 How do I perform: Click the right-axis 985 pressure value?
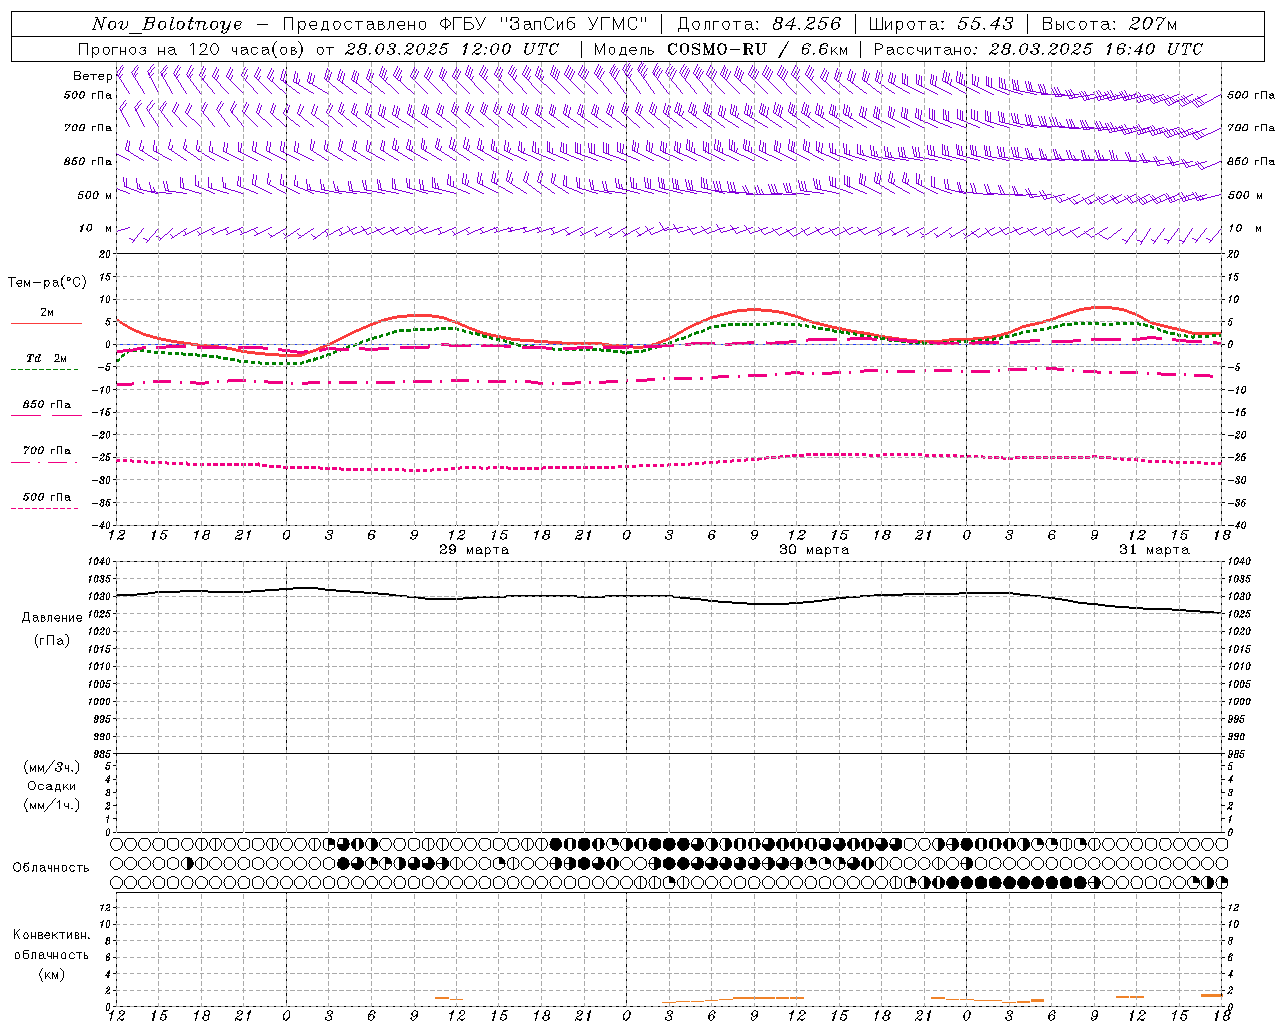1238,754
